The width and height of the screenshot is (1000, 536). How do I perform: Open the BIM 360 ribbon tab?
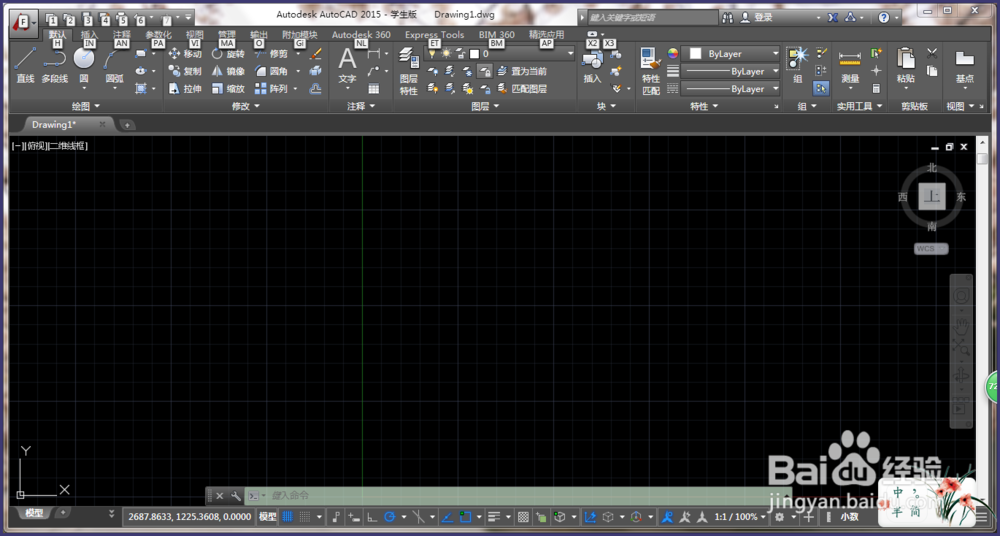click(497, 35)
